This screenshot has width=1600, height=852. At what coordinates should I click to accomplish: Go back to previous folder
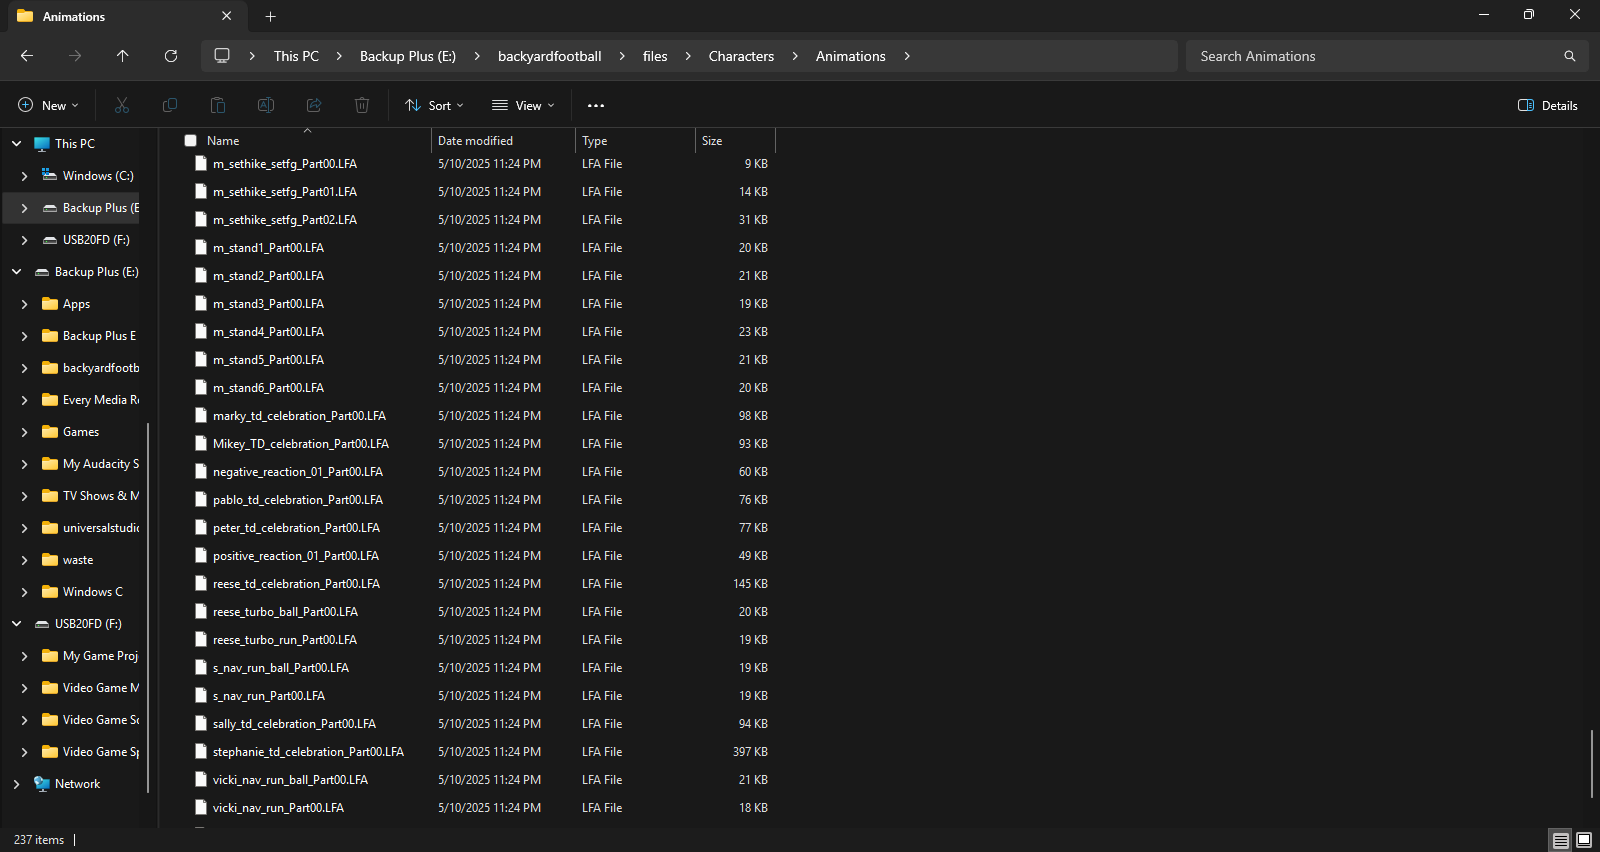point(27,56)
